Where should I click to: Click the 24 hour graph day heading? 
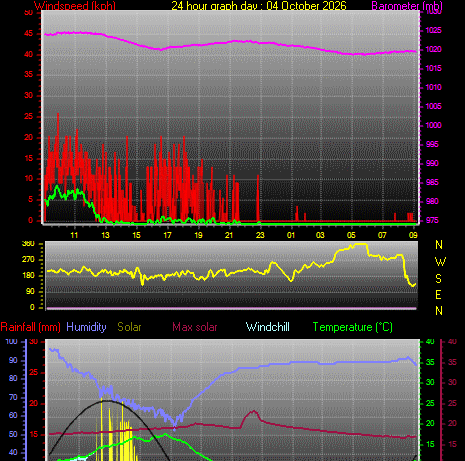pyautogui.click(x=259, y=6)
